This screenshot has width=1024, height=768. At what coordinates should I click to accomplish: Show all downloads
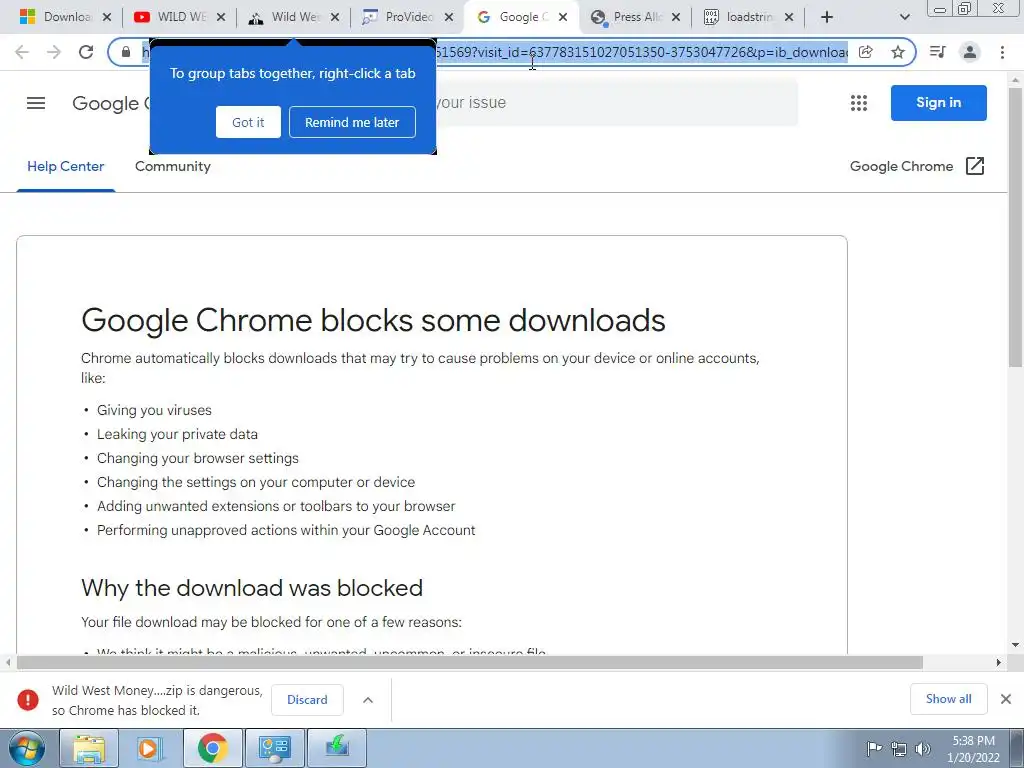948,699
